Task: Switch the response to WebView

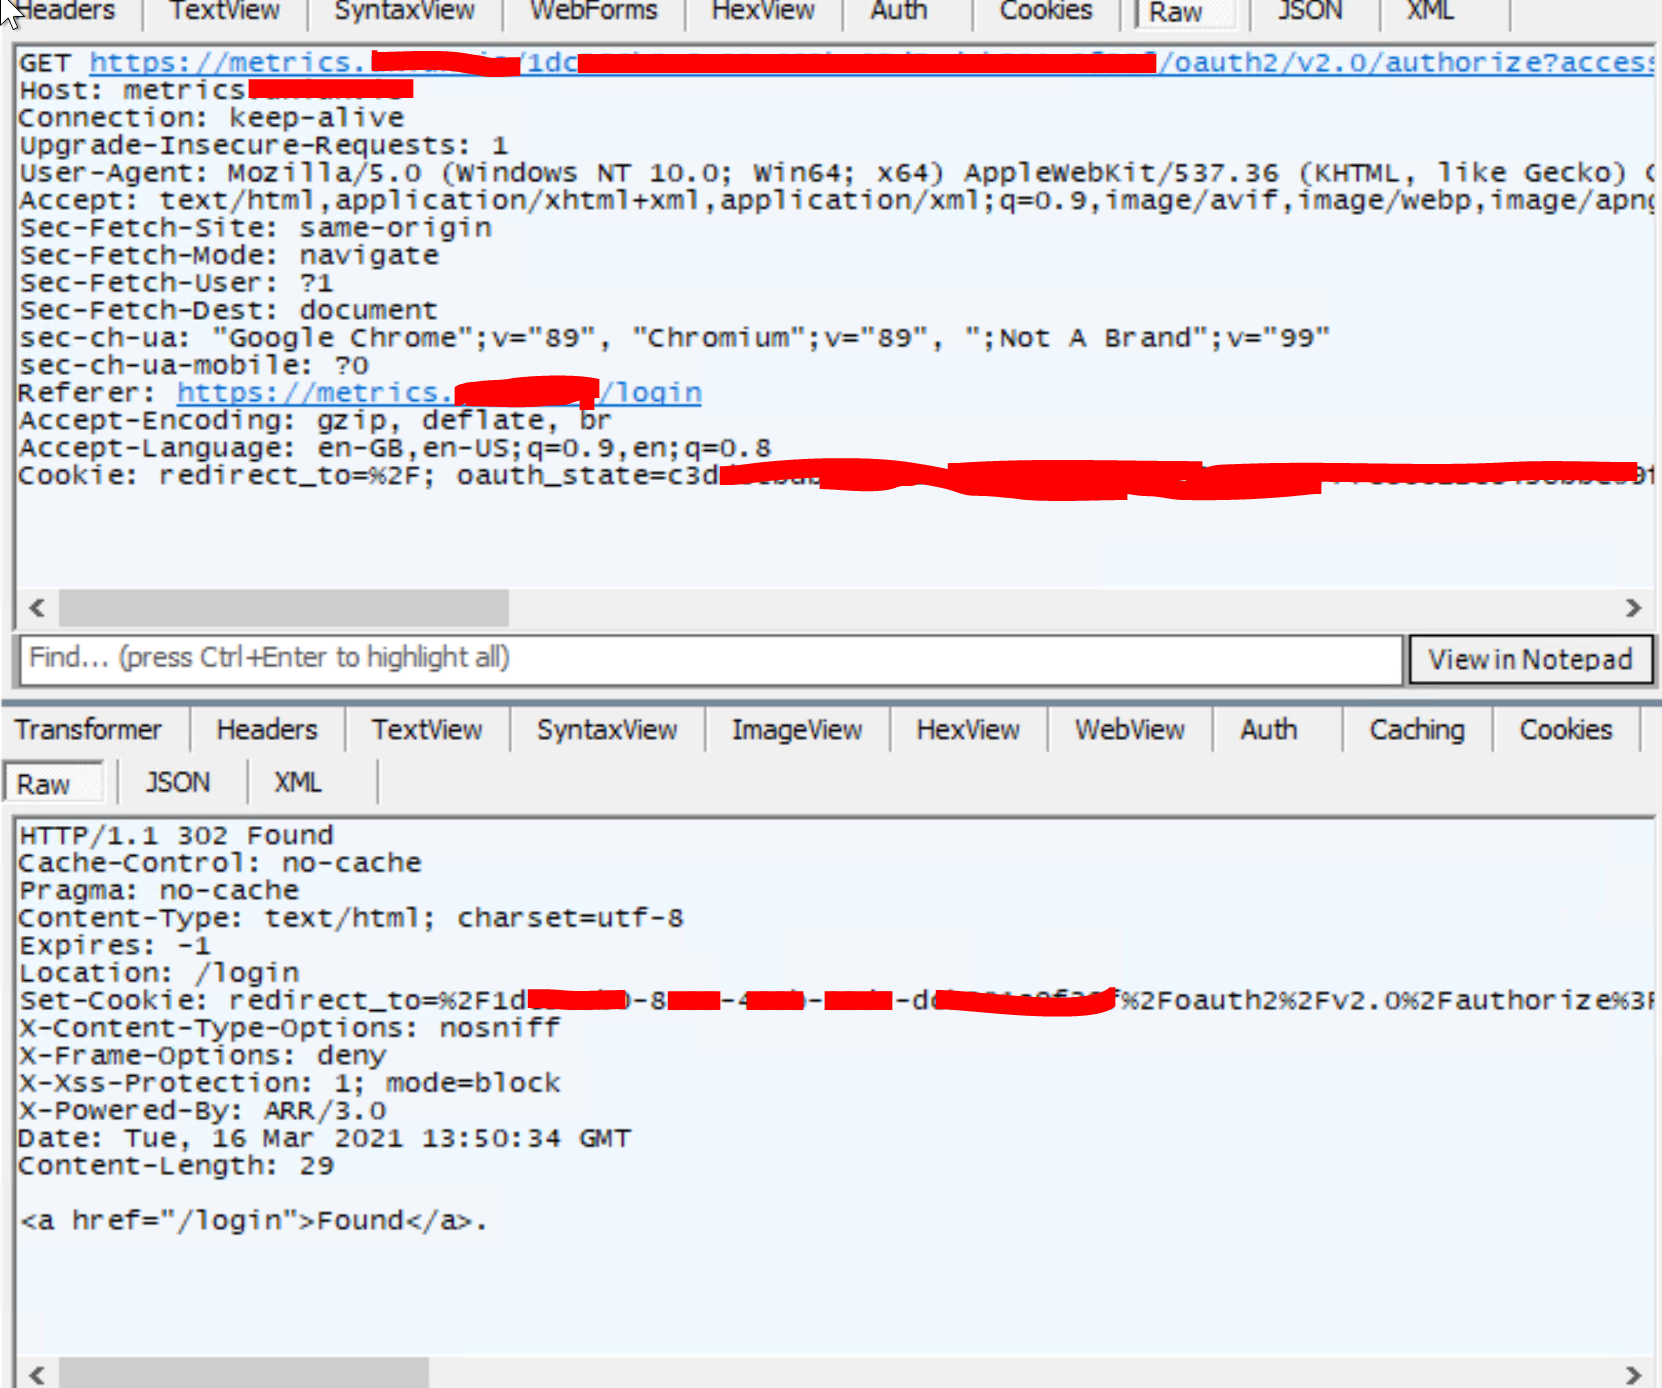Action: (1129, 729)
